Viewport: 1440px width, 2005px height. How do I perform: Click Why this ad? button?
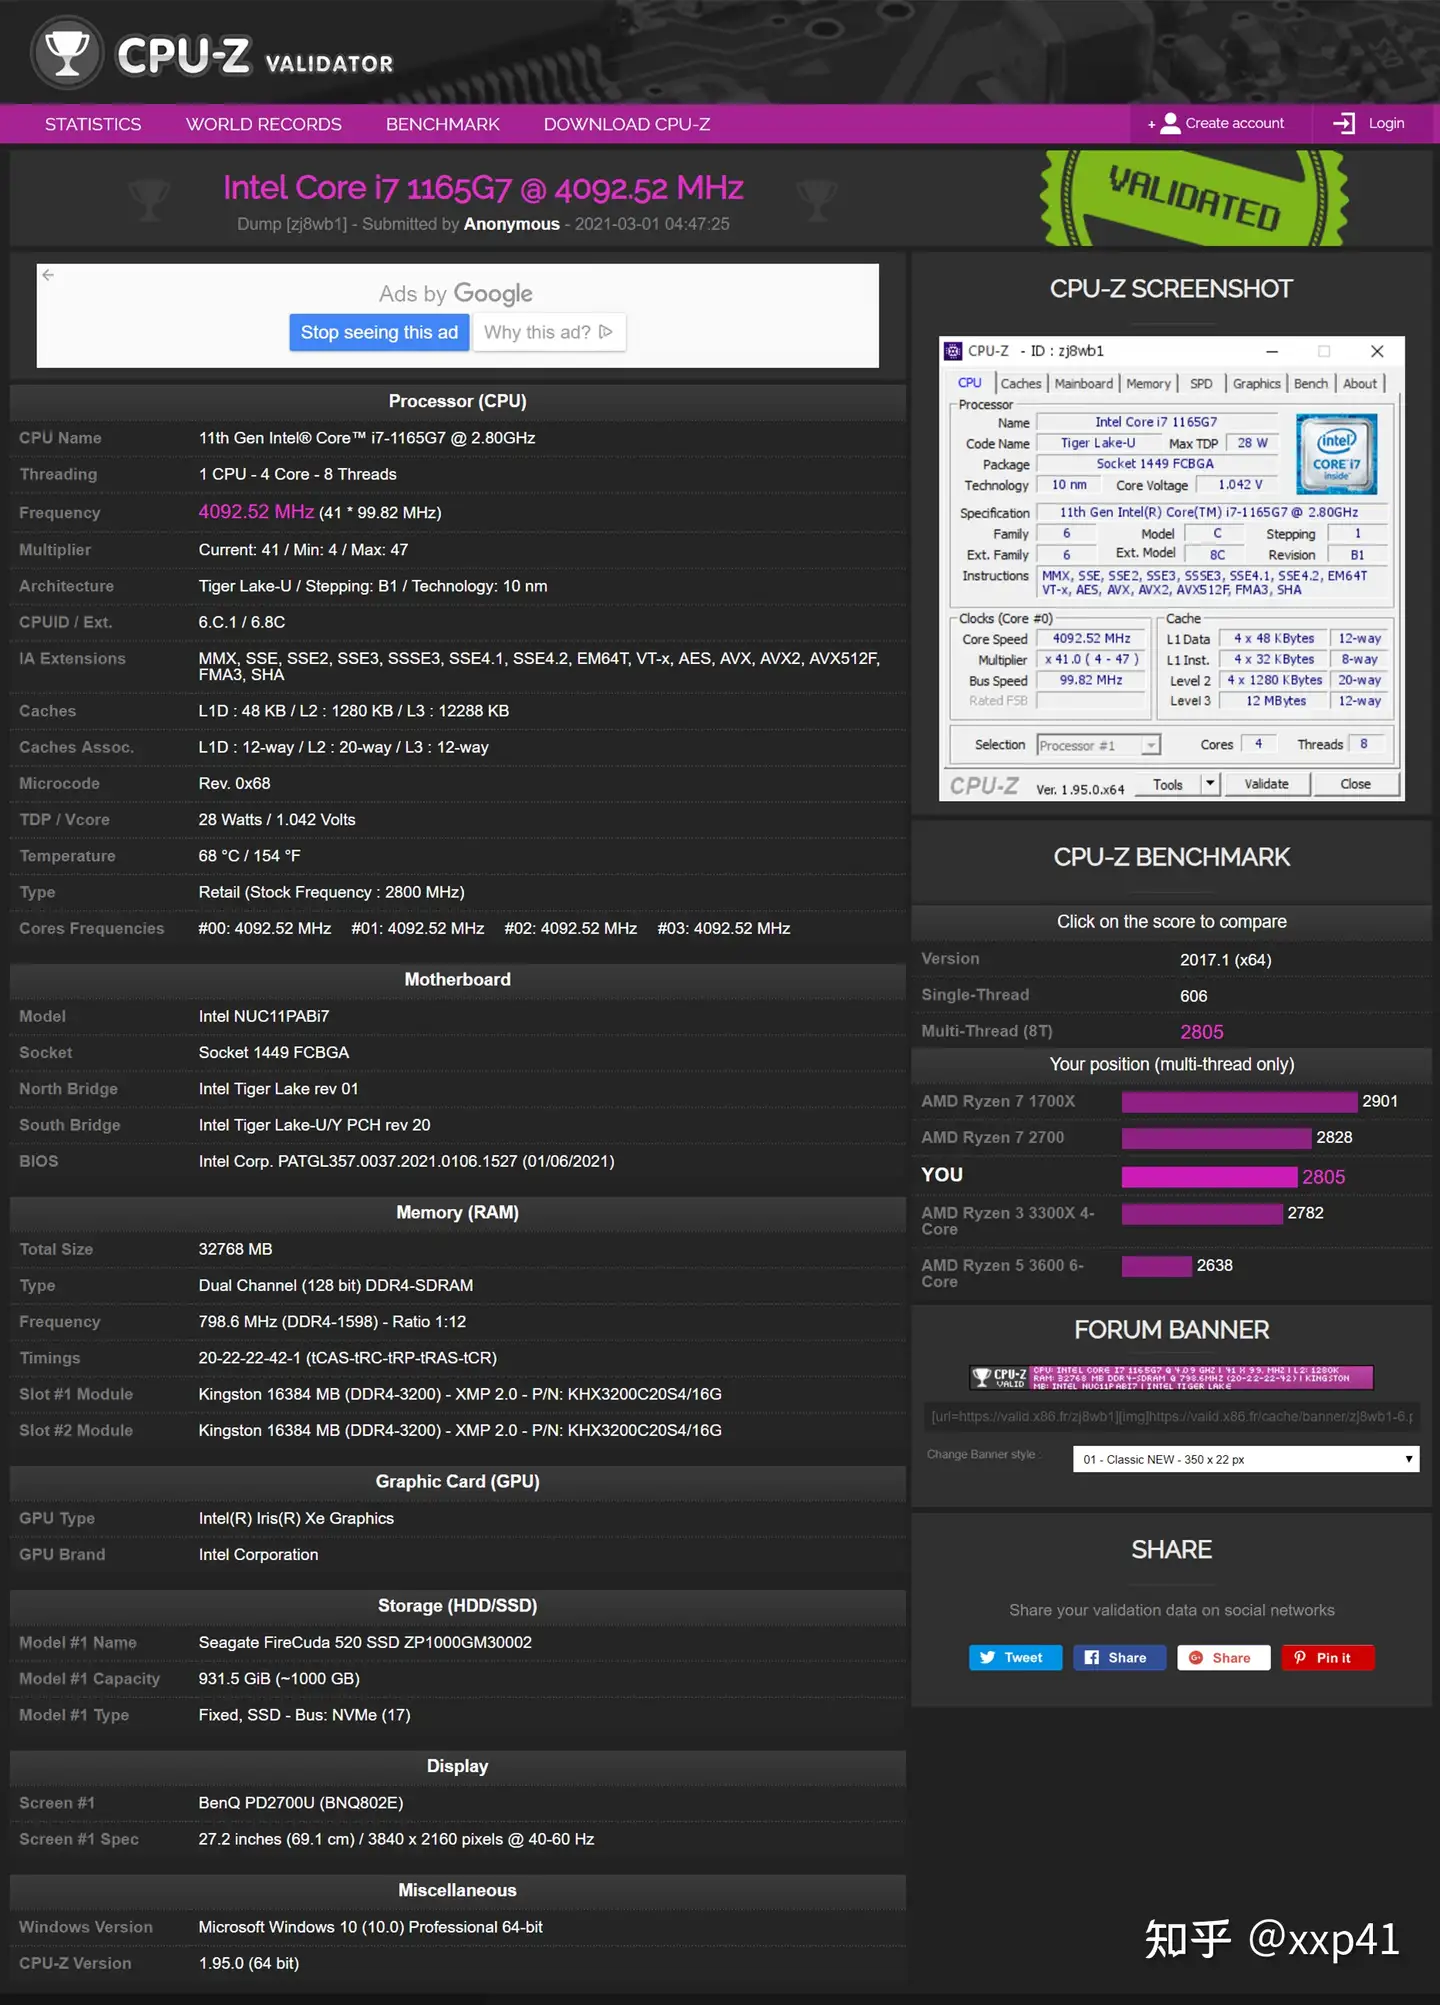tap(548, 332)
